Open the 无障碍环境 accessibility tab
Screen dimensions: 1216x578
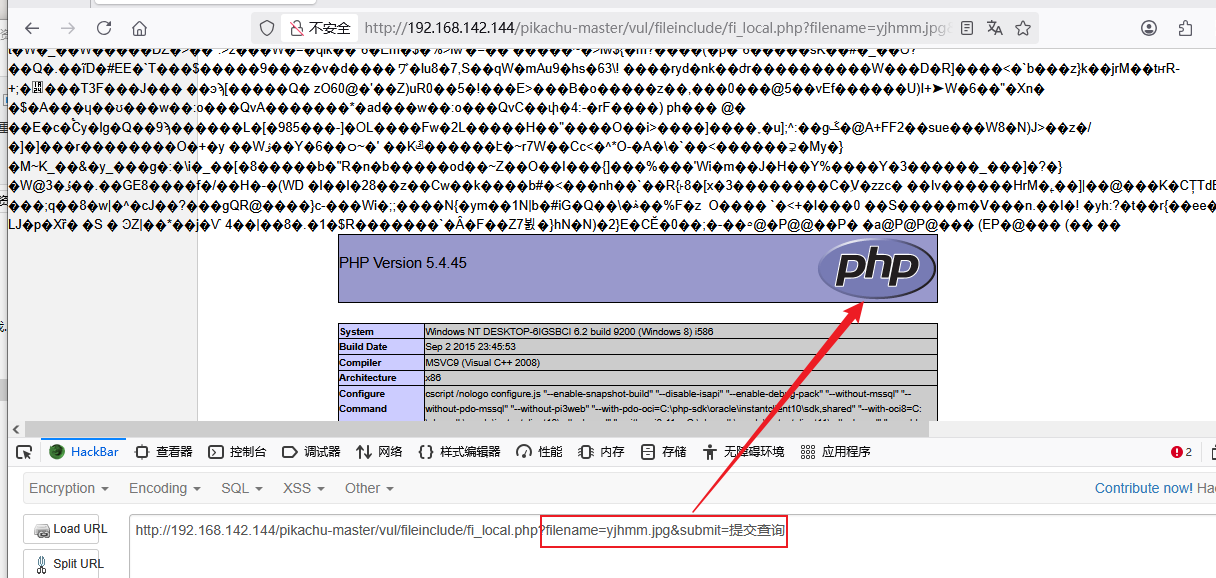coord(744,452)
